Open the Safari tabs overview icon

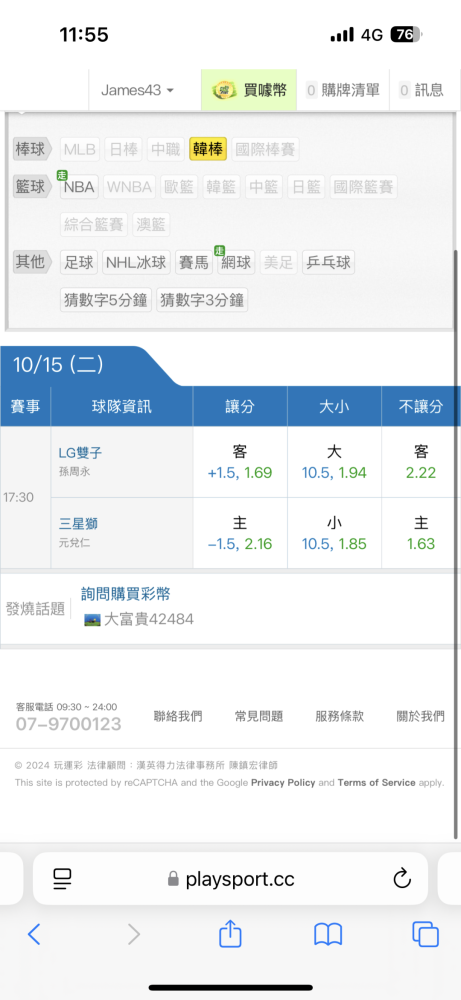425,934
